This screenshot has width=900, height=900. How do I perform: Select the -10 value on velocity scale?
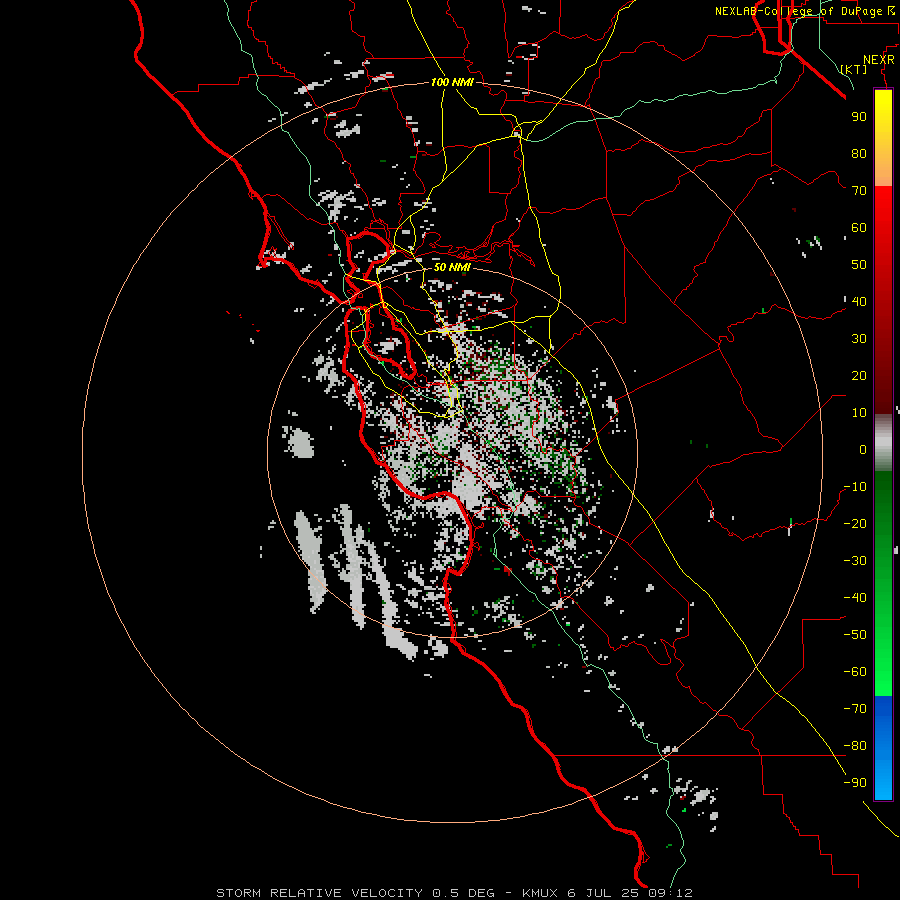click(x=855, y=487)
